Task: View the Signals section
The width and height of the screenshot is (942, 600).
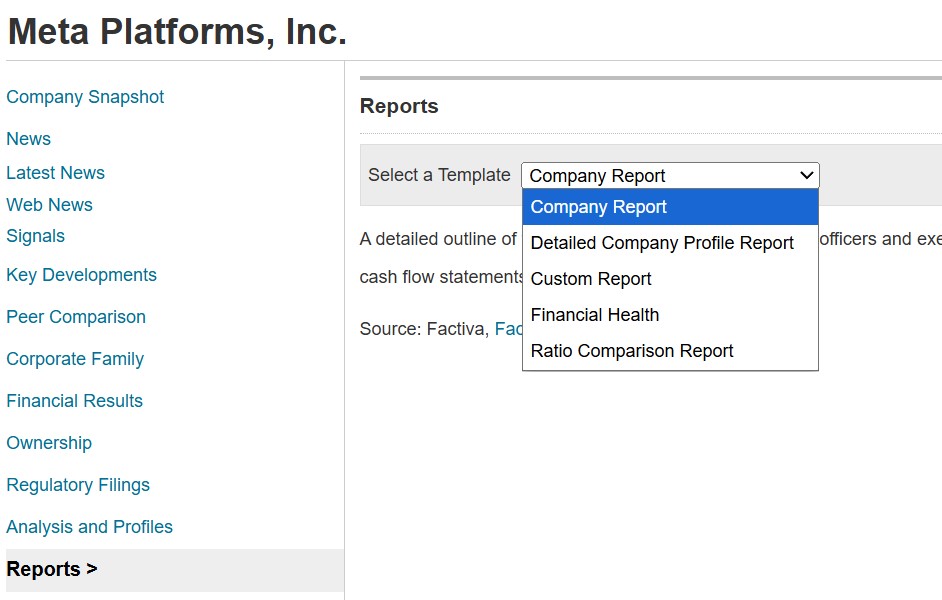Action: click(35, 236)
